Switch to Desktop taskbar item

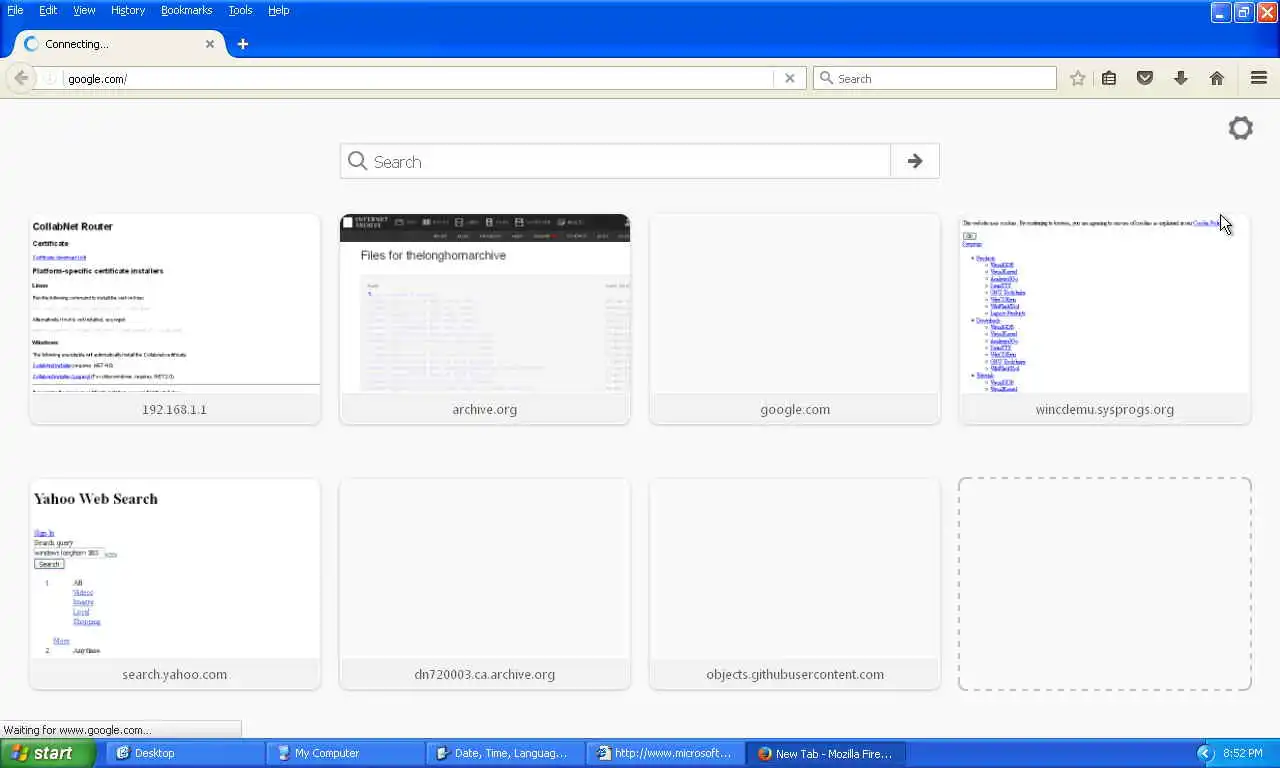(185, 753)
